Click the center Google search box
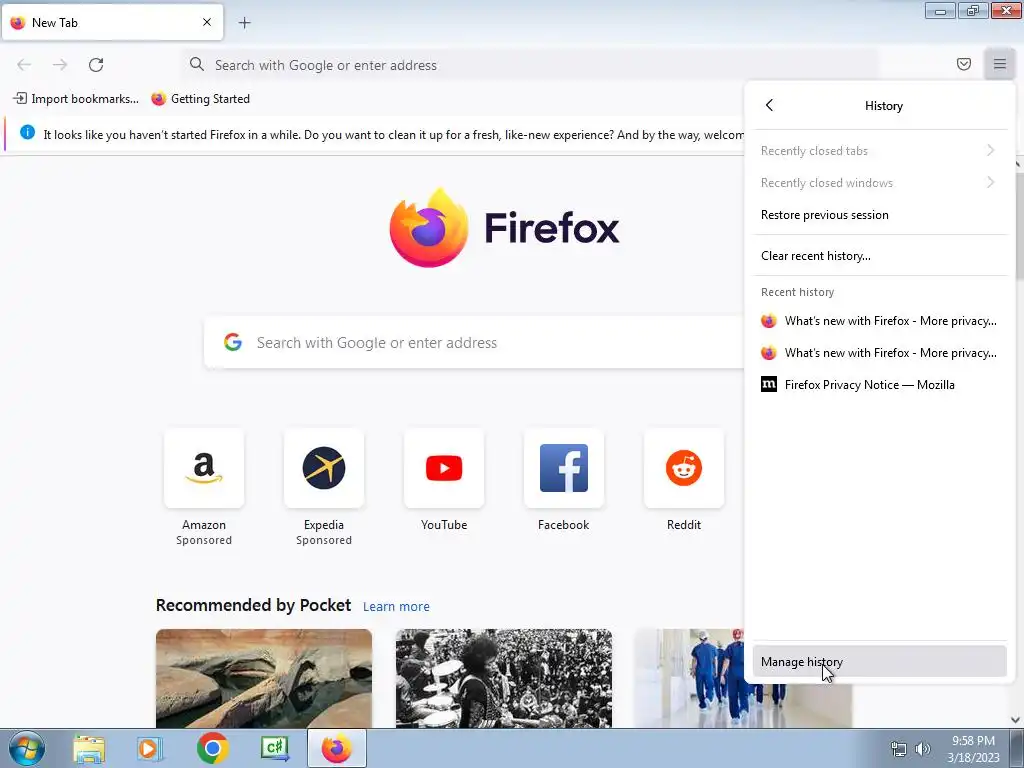The width and height of the screenshot is (1024, 768). pos(473,342)
